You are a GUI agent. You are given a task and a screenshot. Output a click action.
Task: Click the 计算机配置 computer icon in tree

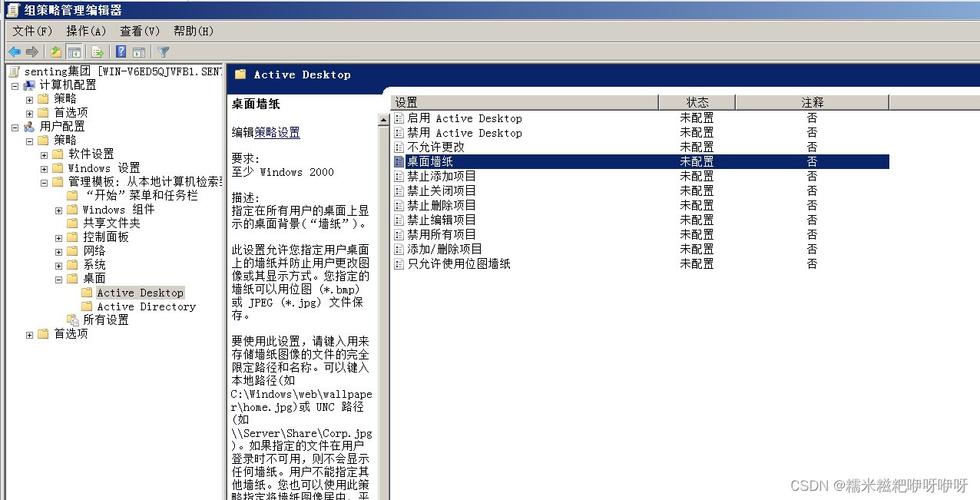[x=29, y=85]
